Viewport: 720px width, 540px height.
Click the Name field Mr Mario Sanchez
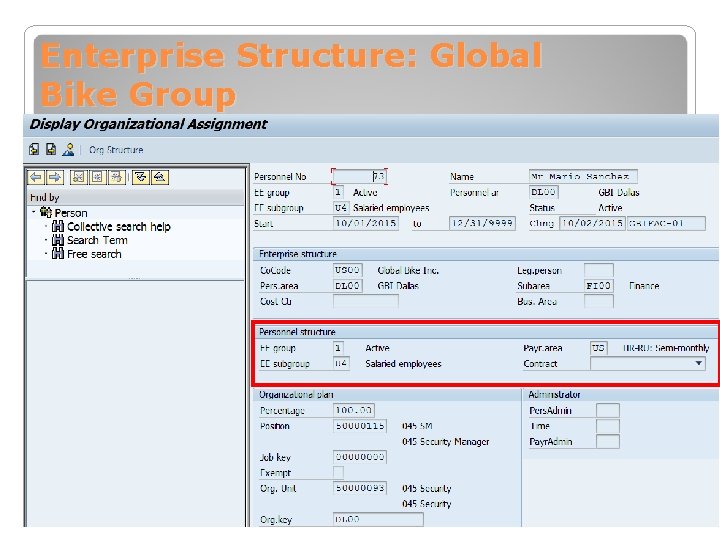point(583,176)
